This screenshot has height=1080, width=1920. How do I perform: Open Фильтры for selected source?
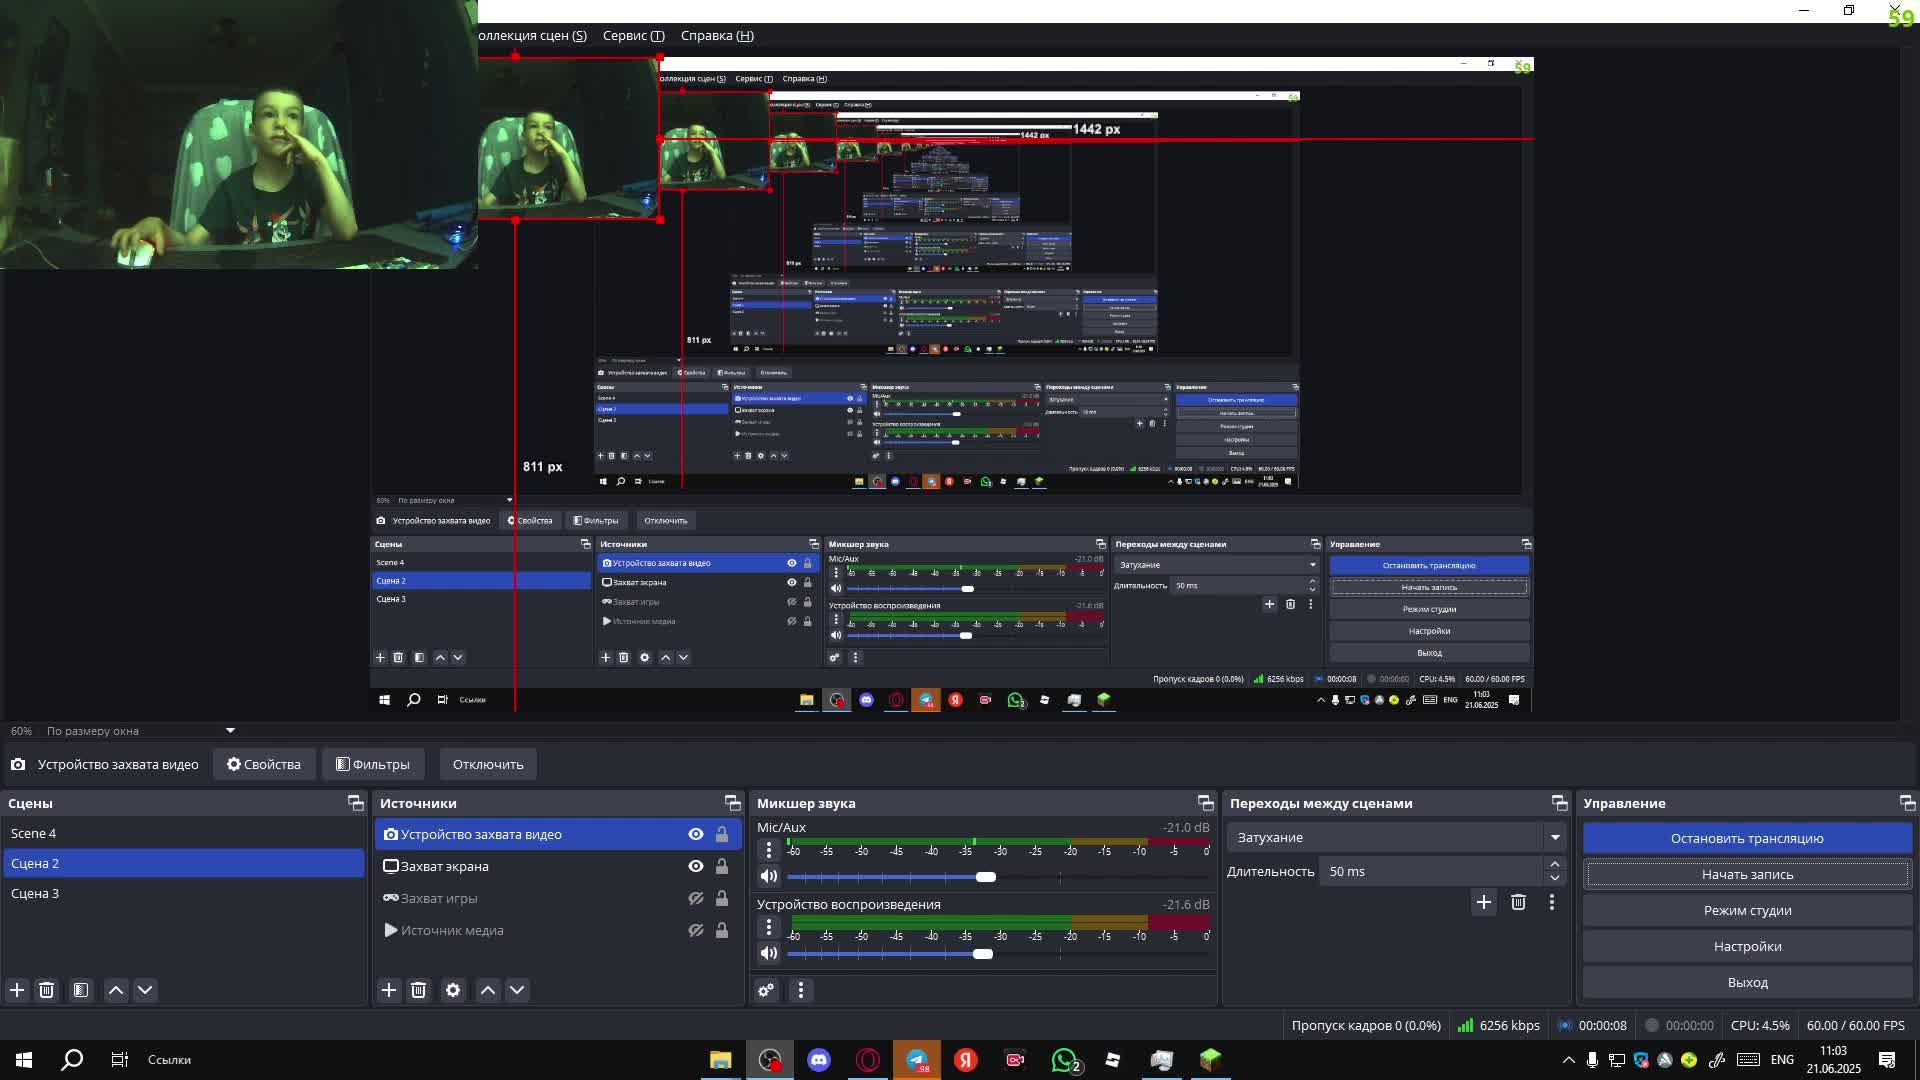[x=373, y=764]
